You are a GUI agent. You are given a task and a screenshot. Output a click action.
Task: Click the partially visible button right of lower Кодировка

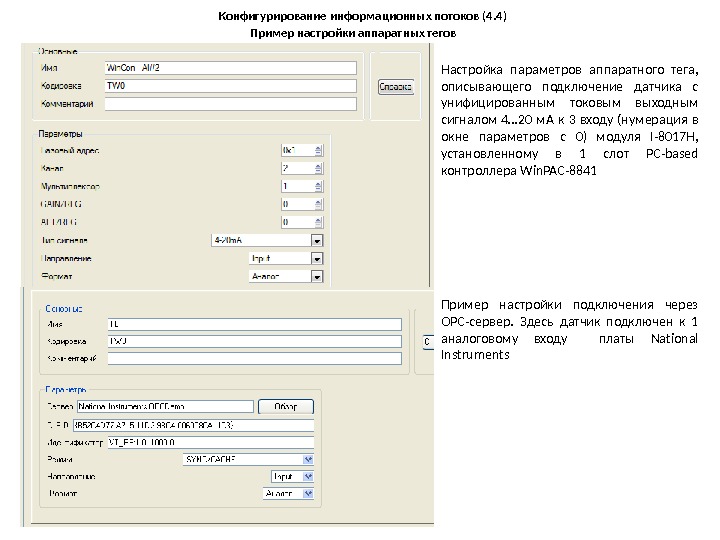(428, 342)
